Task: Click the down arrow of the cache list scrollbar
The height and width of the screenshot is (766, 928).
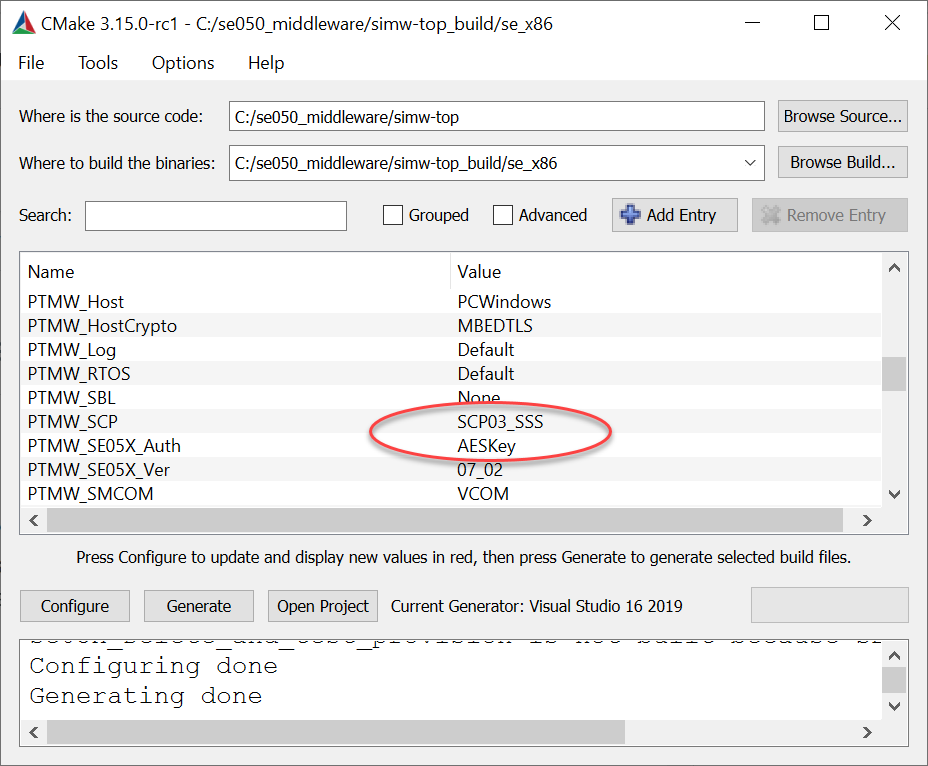Action: pyautogui.click(x=895, y=494)
